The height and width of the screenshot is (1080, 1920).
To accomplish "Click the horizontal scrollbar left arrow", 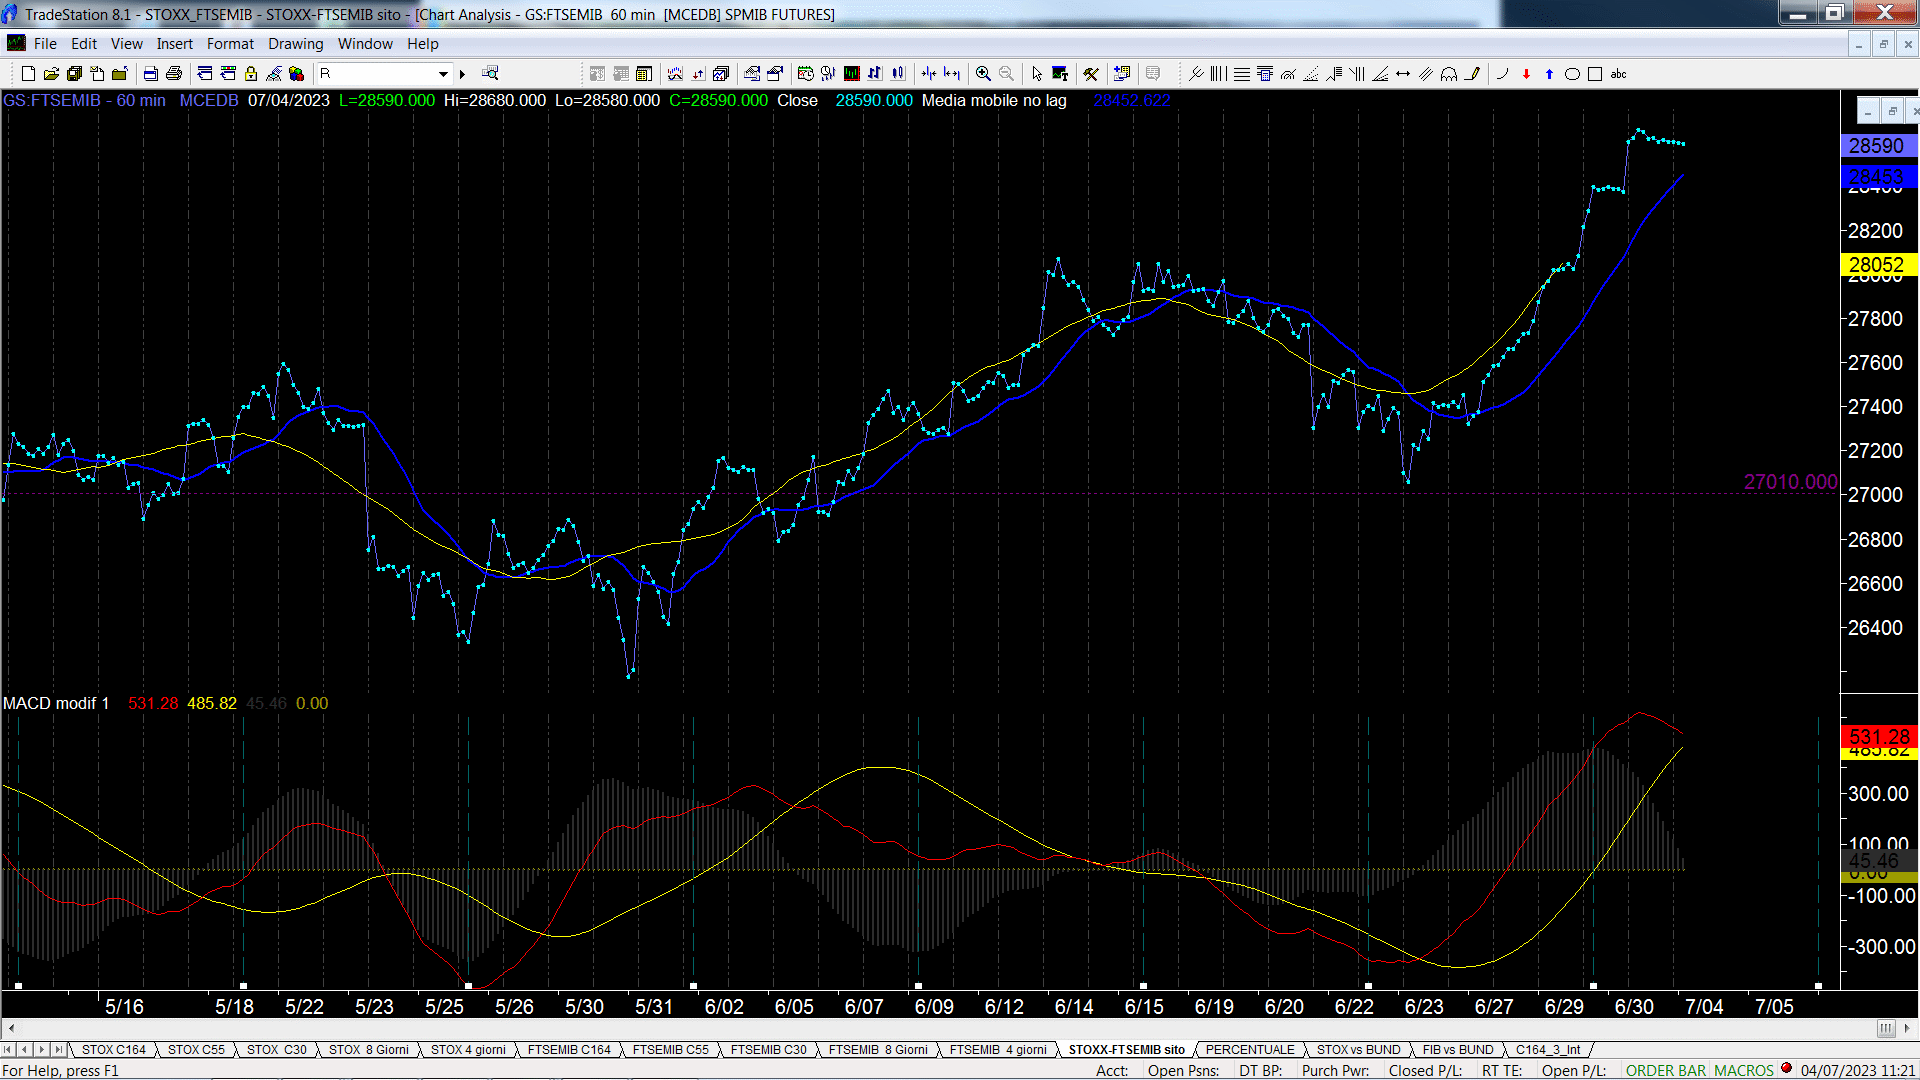I will 11,1028.
